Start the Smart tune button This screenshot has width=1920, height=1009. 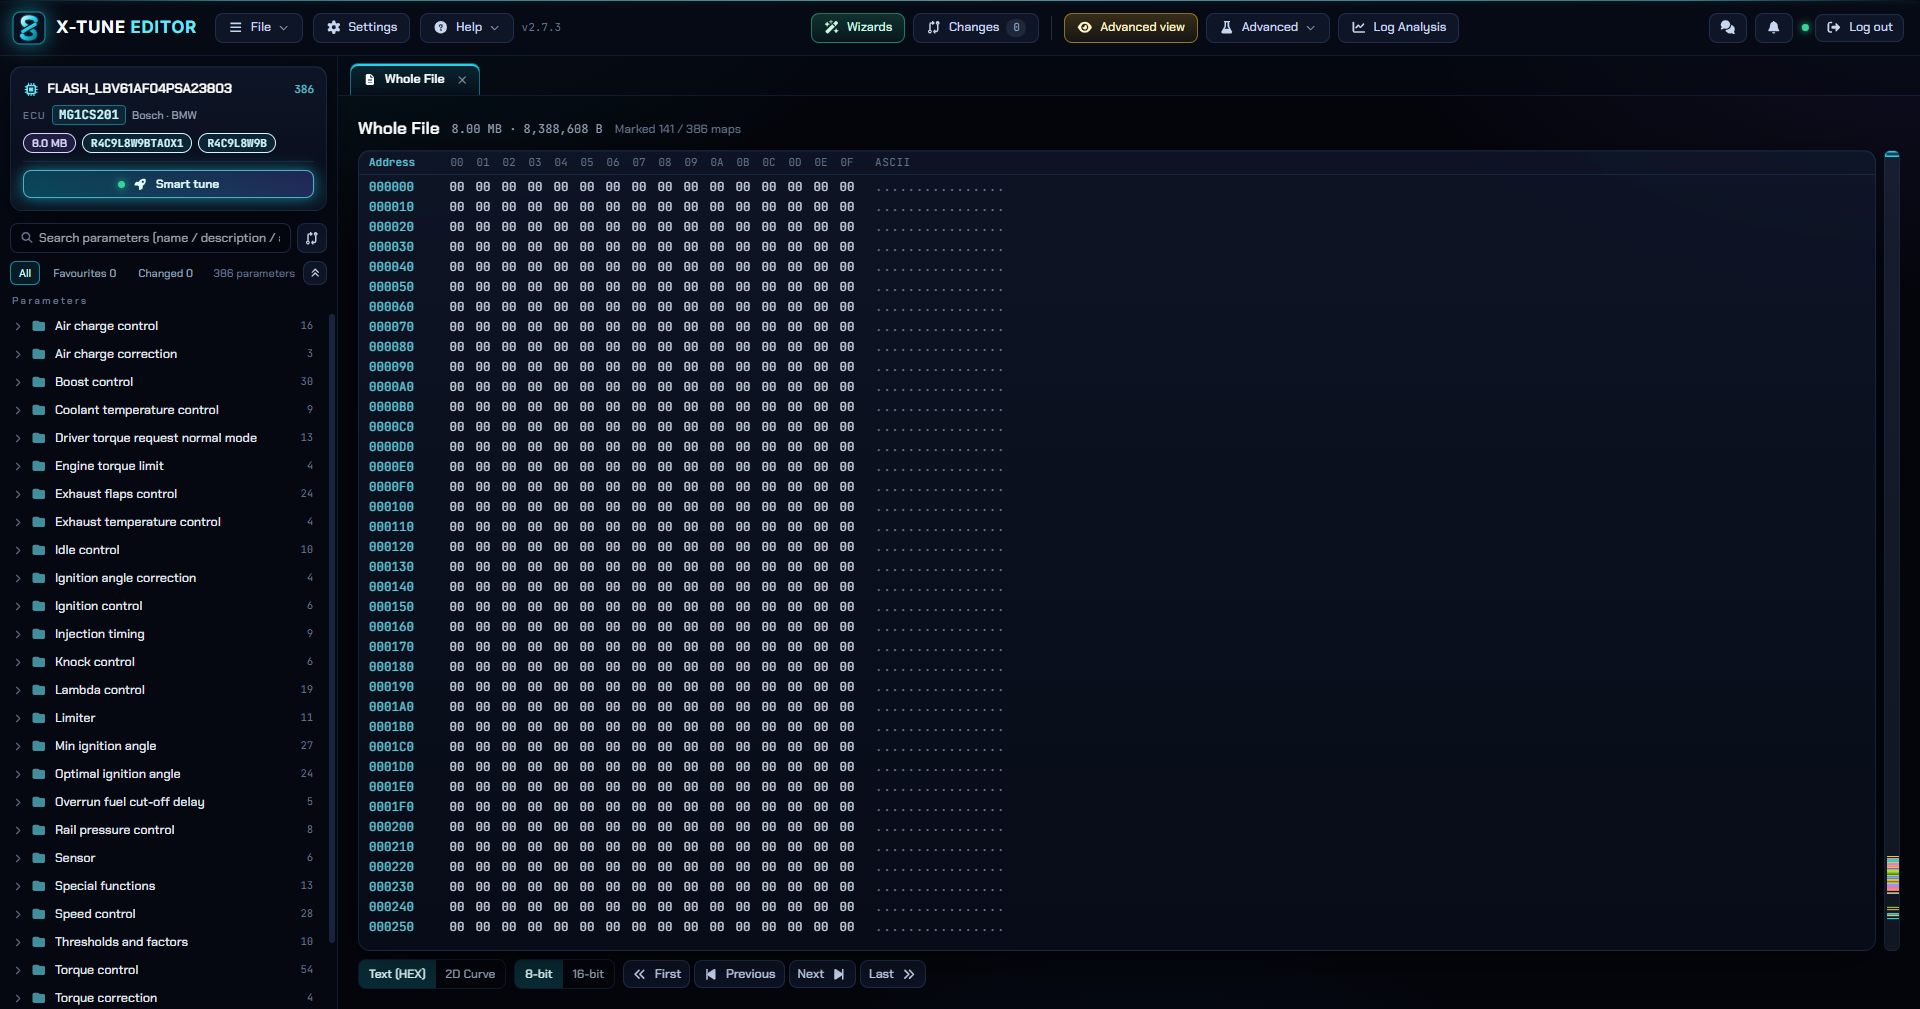pos(168,184)
